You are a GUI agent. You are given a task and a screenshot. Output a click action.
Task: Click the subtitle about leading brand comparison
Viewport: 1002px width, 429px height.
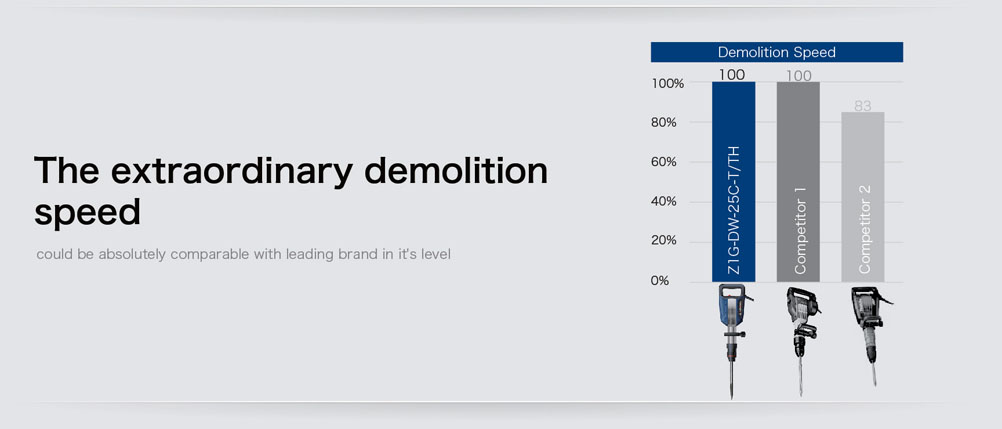click(243, 254)
